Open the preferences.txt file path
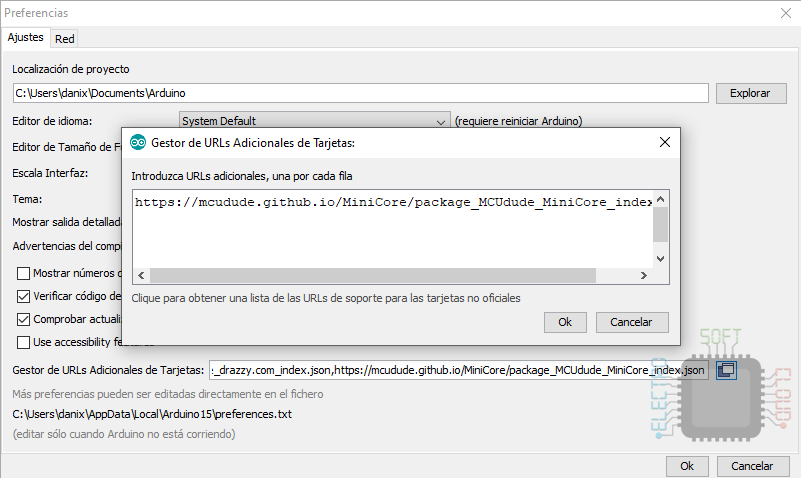801x478 pixels. tap(152, 414)
